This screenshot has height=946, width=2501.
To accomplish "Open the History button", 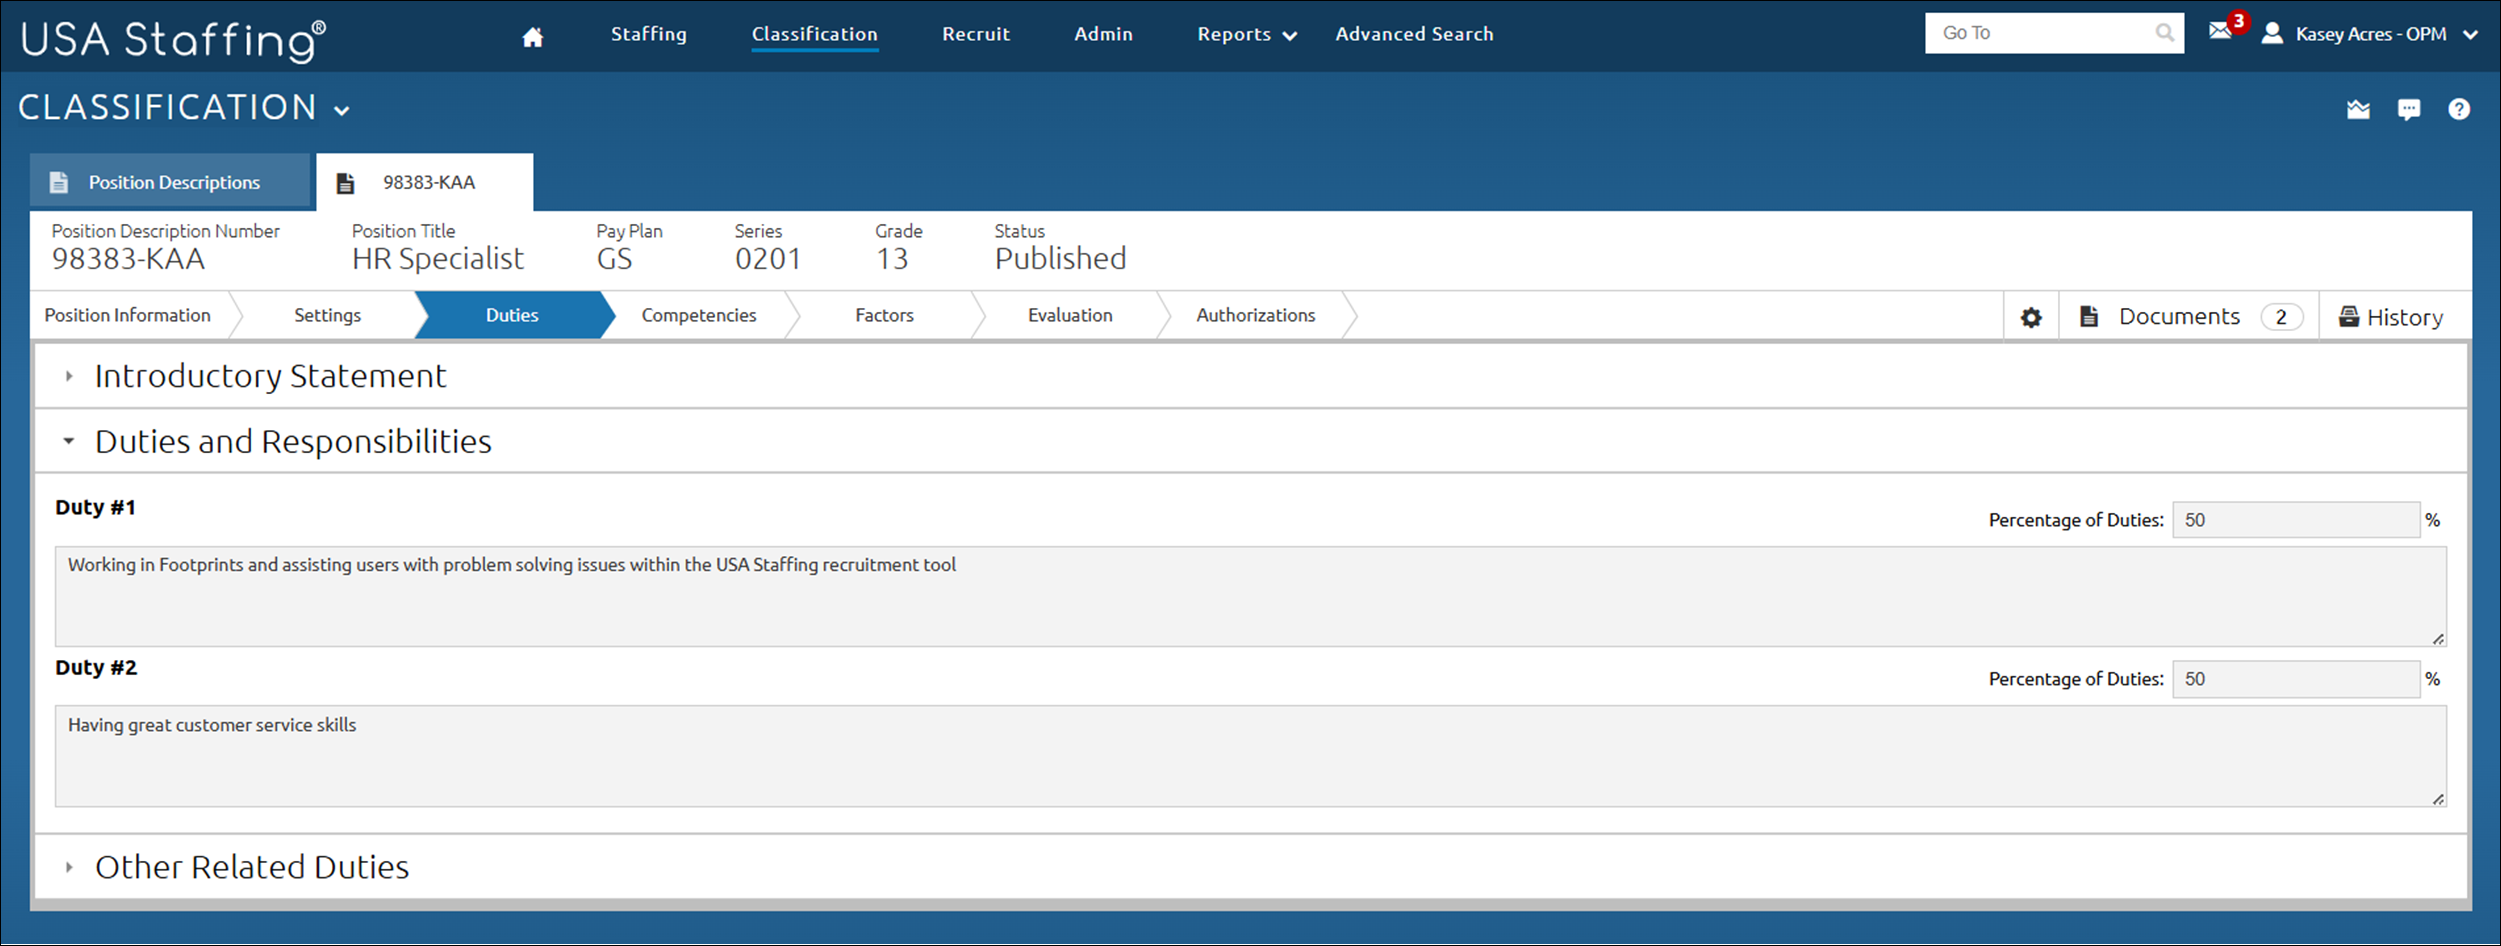I will [x=2391, y=317].
